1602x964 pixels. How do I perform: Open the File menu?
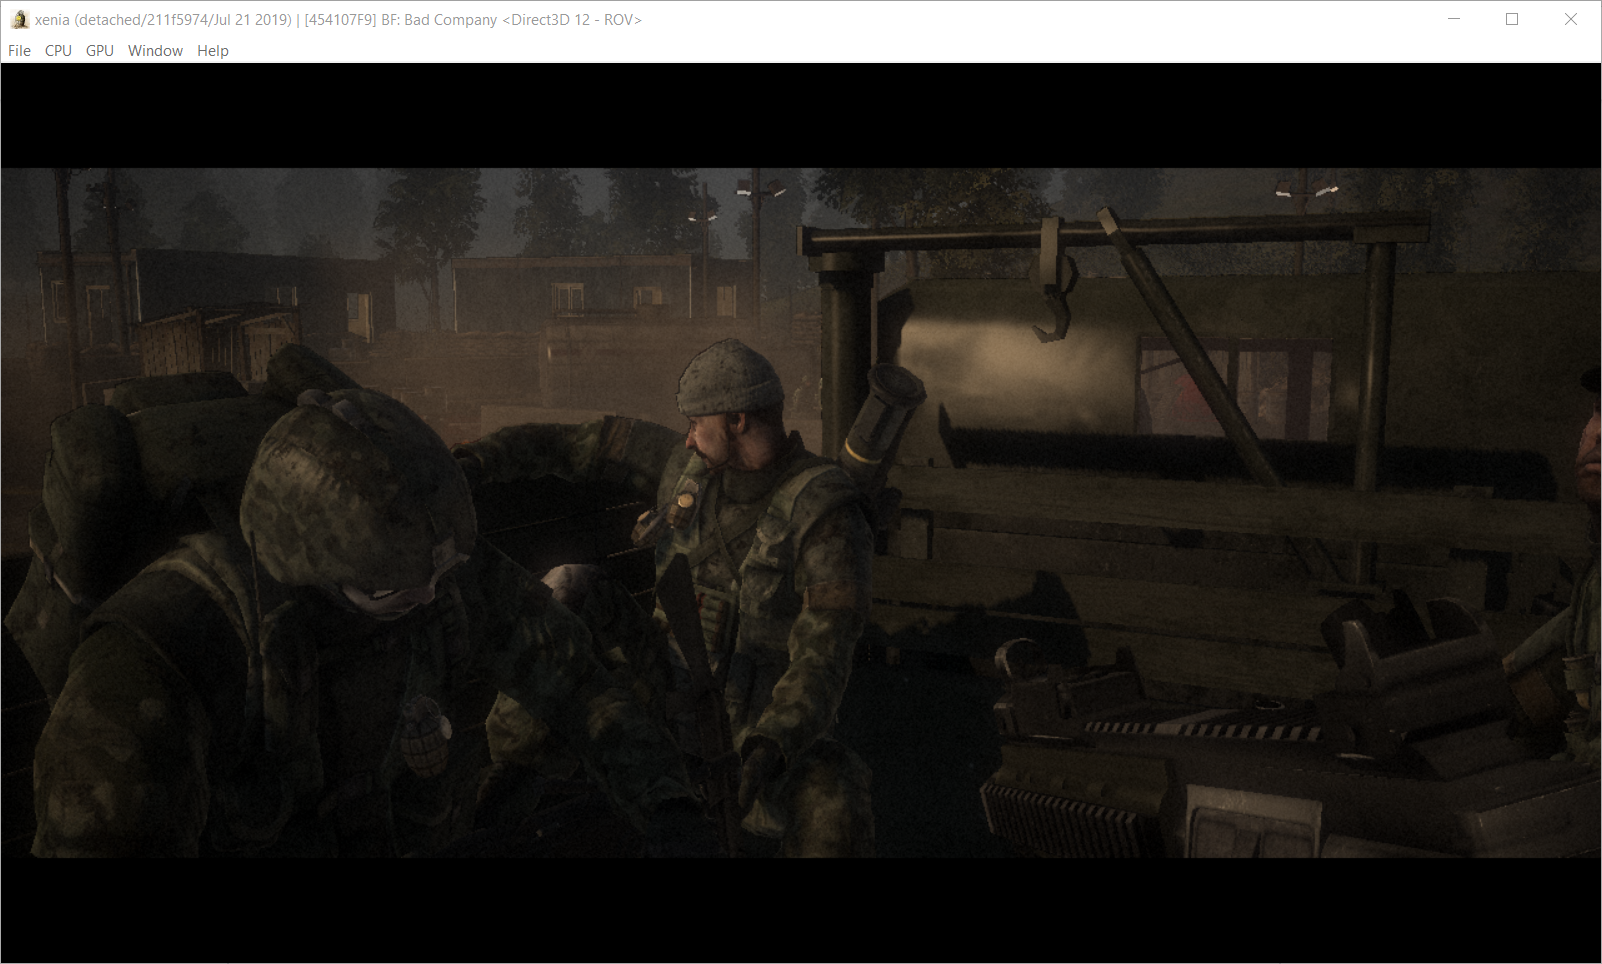pos(19,50)
